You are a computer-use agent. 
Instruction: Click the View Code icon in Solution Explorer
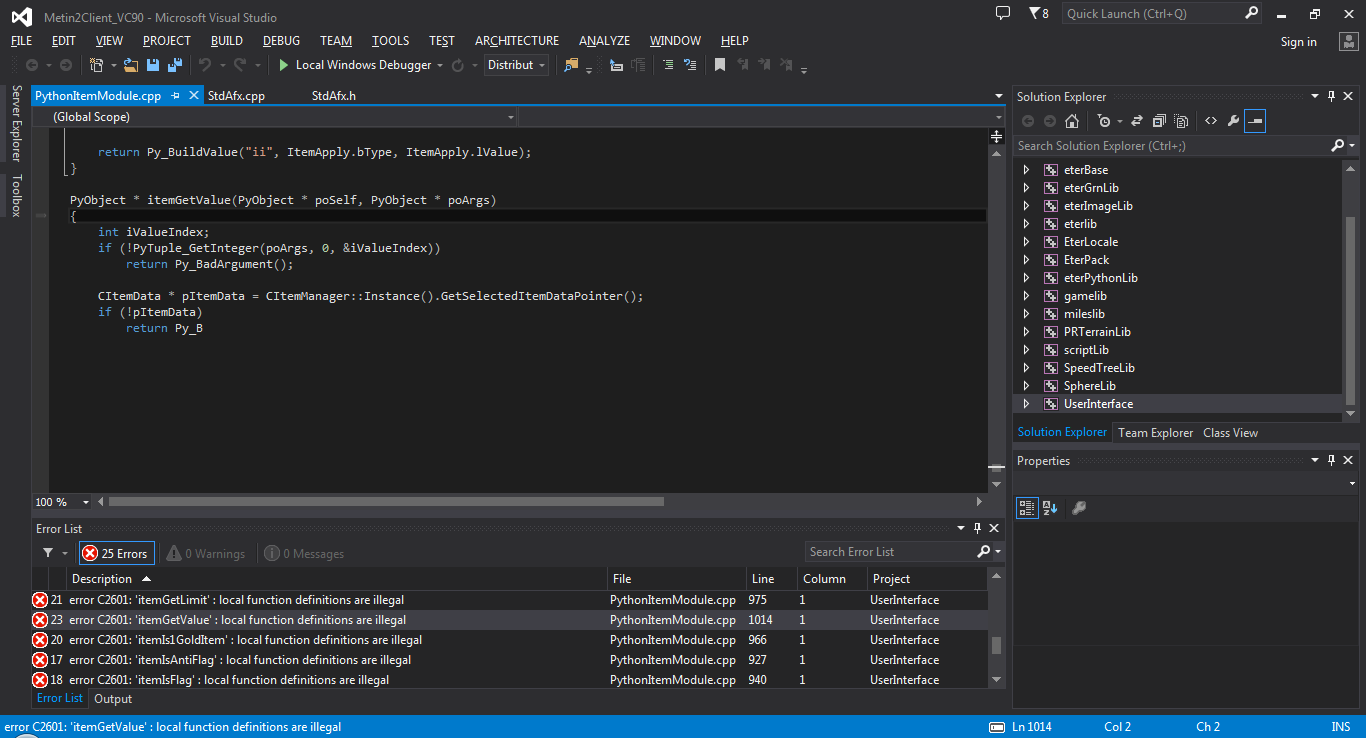pos(1211,121)
